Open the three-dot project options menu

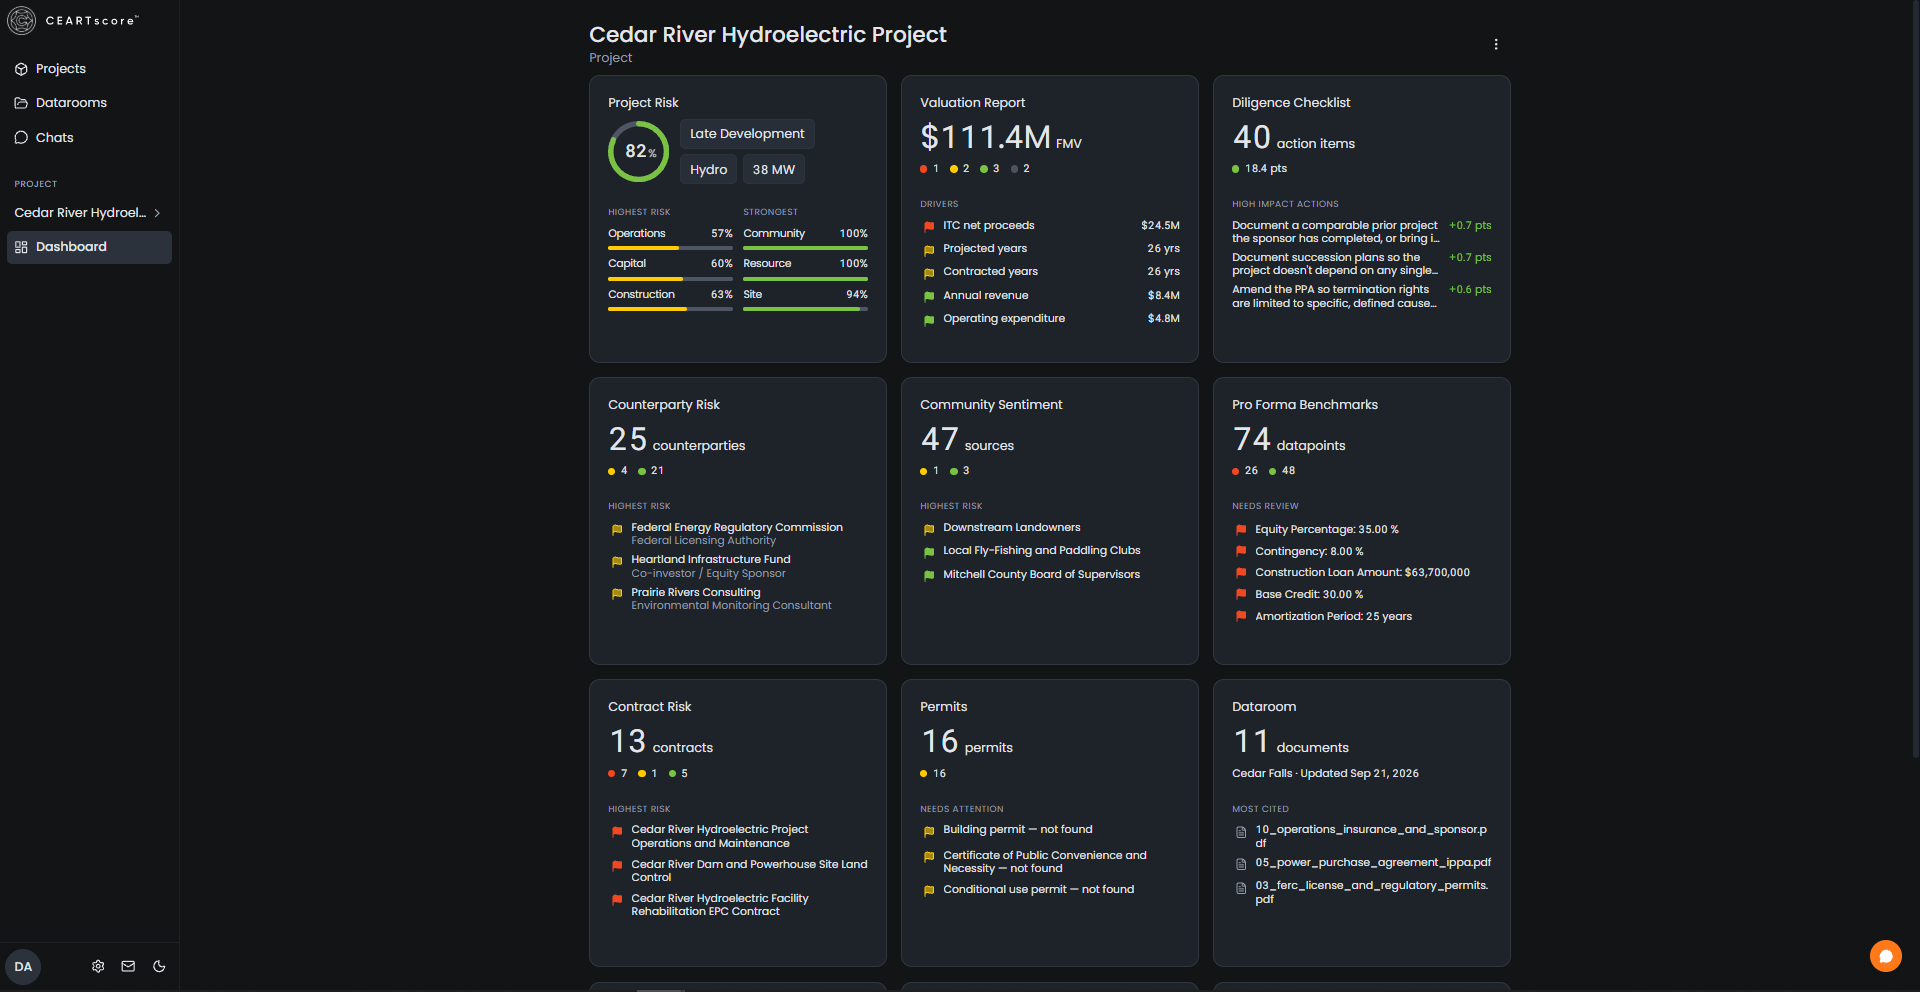click(x=1495, y=44)
